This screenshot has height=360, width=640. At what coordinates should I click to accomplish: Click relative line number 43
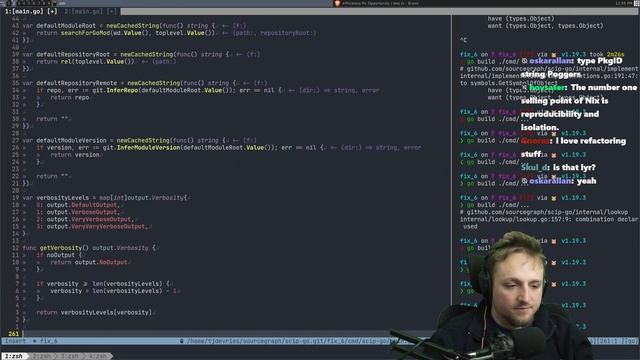pos(16,26)
